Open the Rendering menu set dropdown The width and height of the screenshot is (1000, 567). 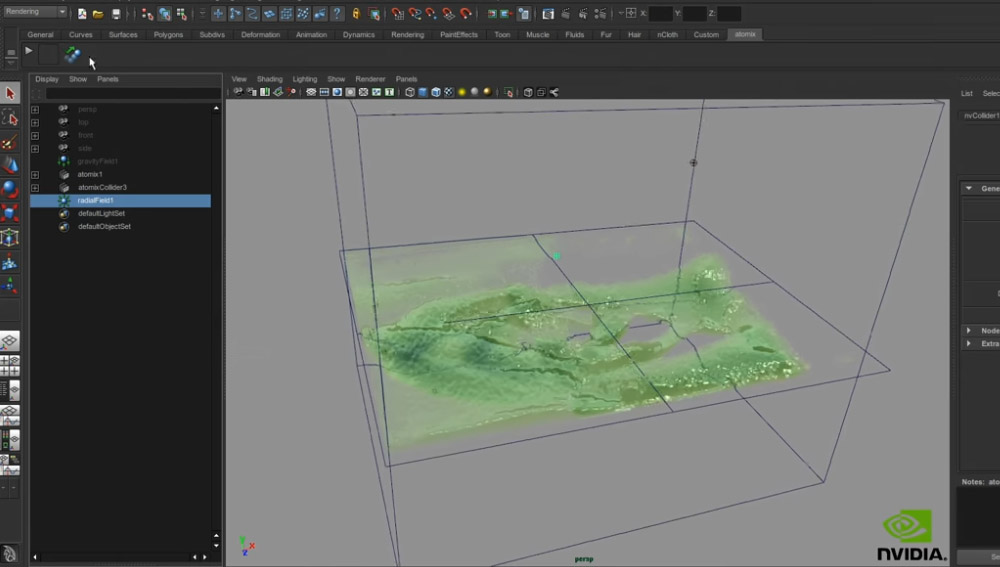pos(35,11)
